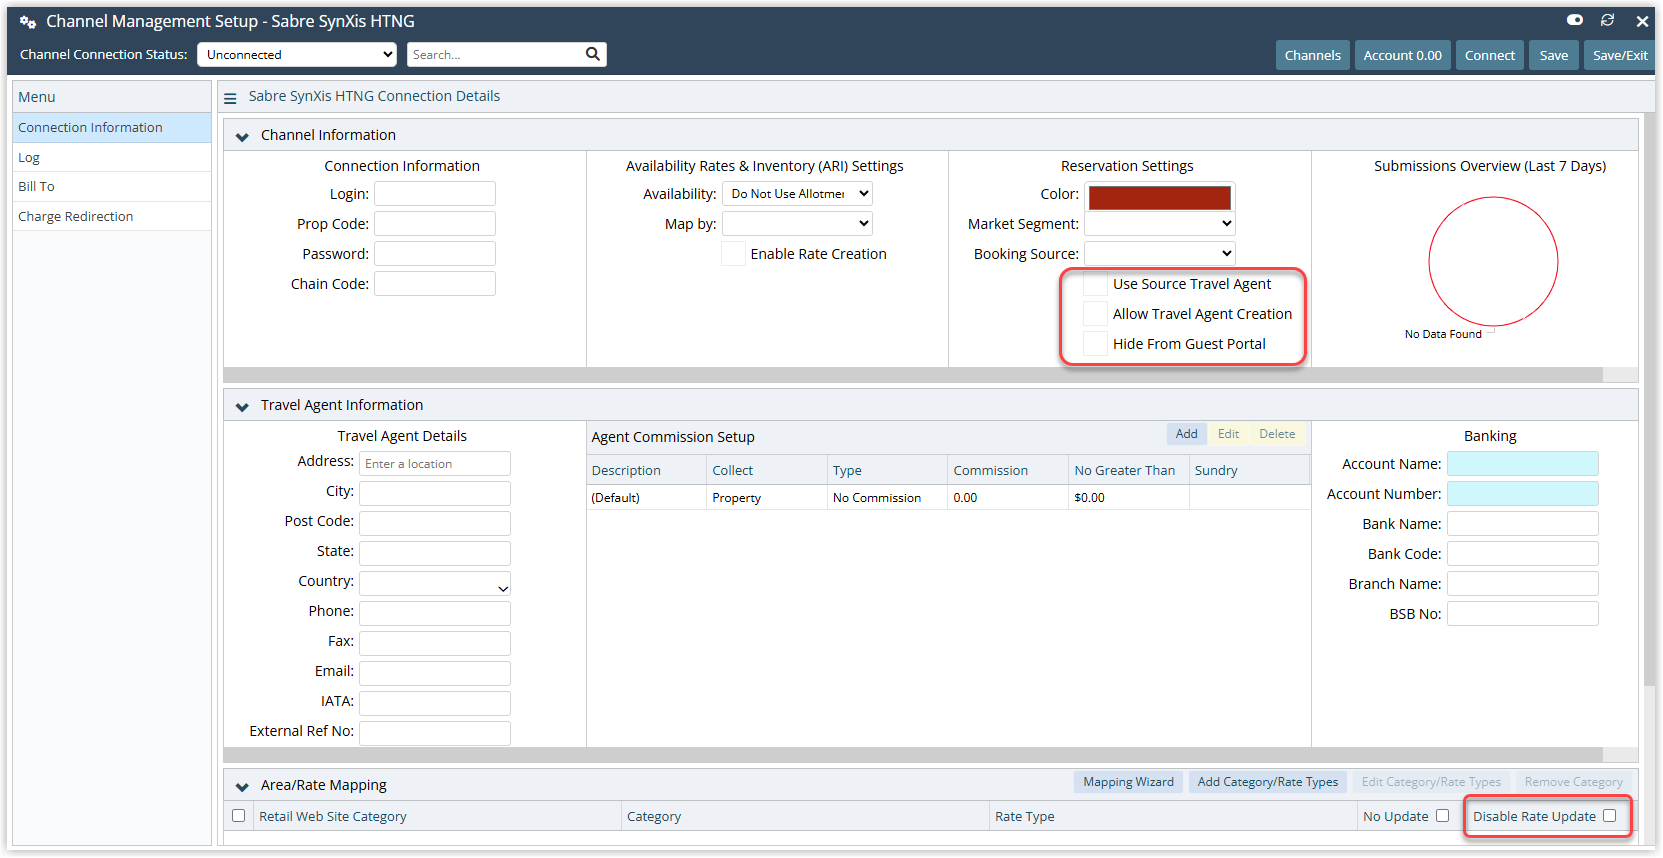Screen dimensions: 1663x858
Task: Tick the Hide From Guest Portal checkbox
Action: pos(1096,344)
